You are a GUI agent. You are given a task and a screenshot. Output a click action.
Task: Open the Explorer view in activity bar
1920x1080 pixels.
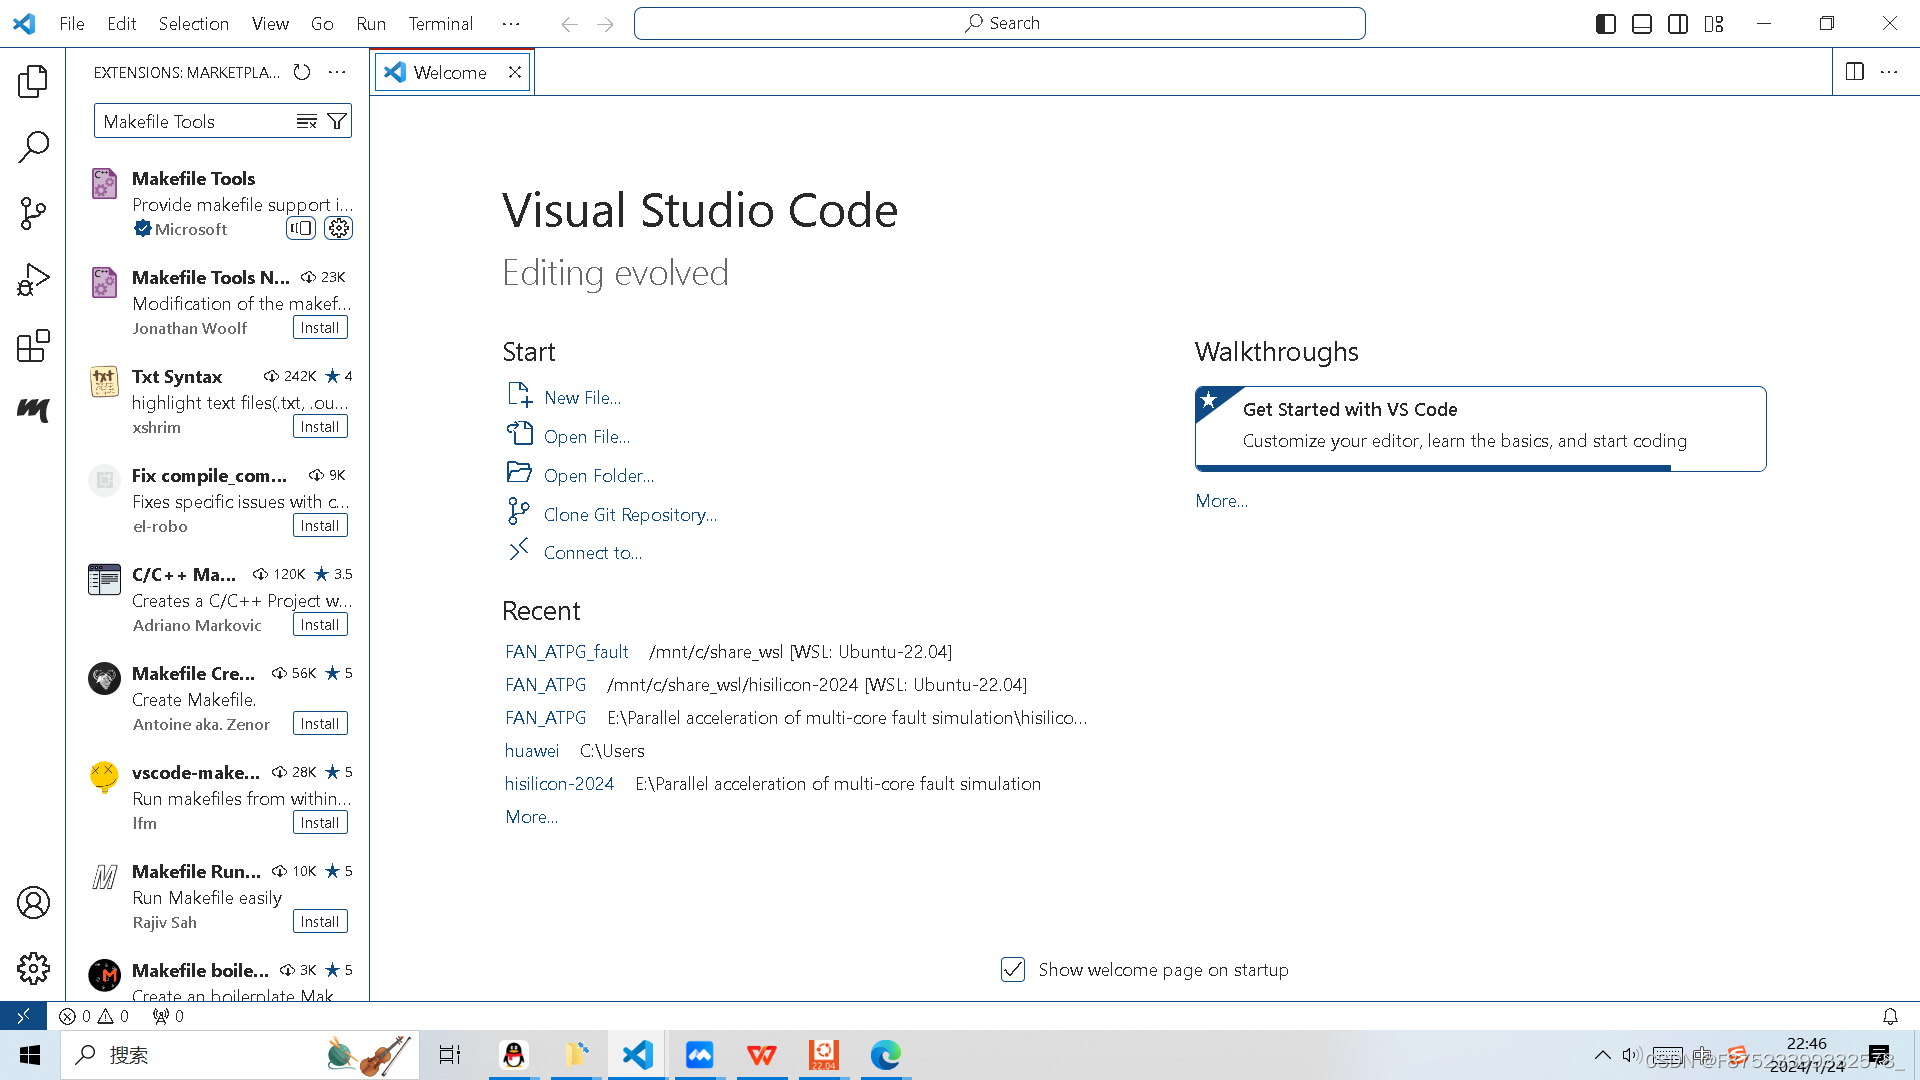[33, 81]
